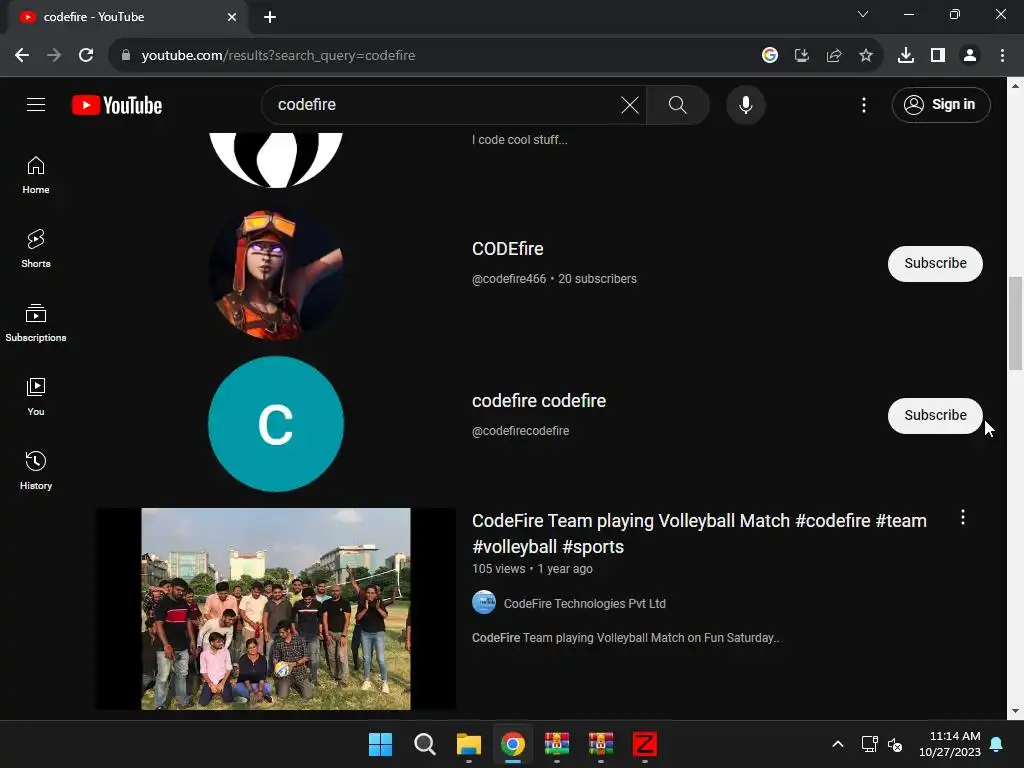Open codefire codefire channel name
The height and width of the screenshot is (768, 1024).
point(539,401)
